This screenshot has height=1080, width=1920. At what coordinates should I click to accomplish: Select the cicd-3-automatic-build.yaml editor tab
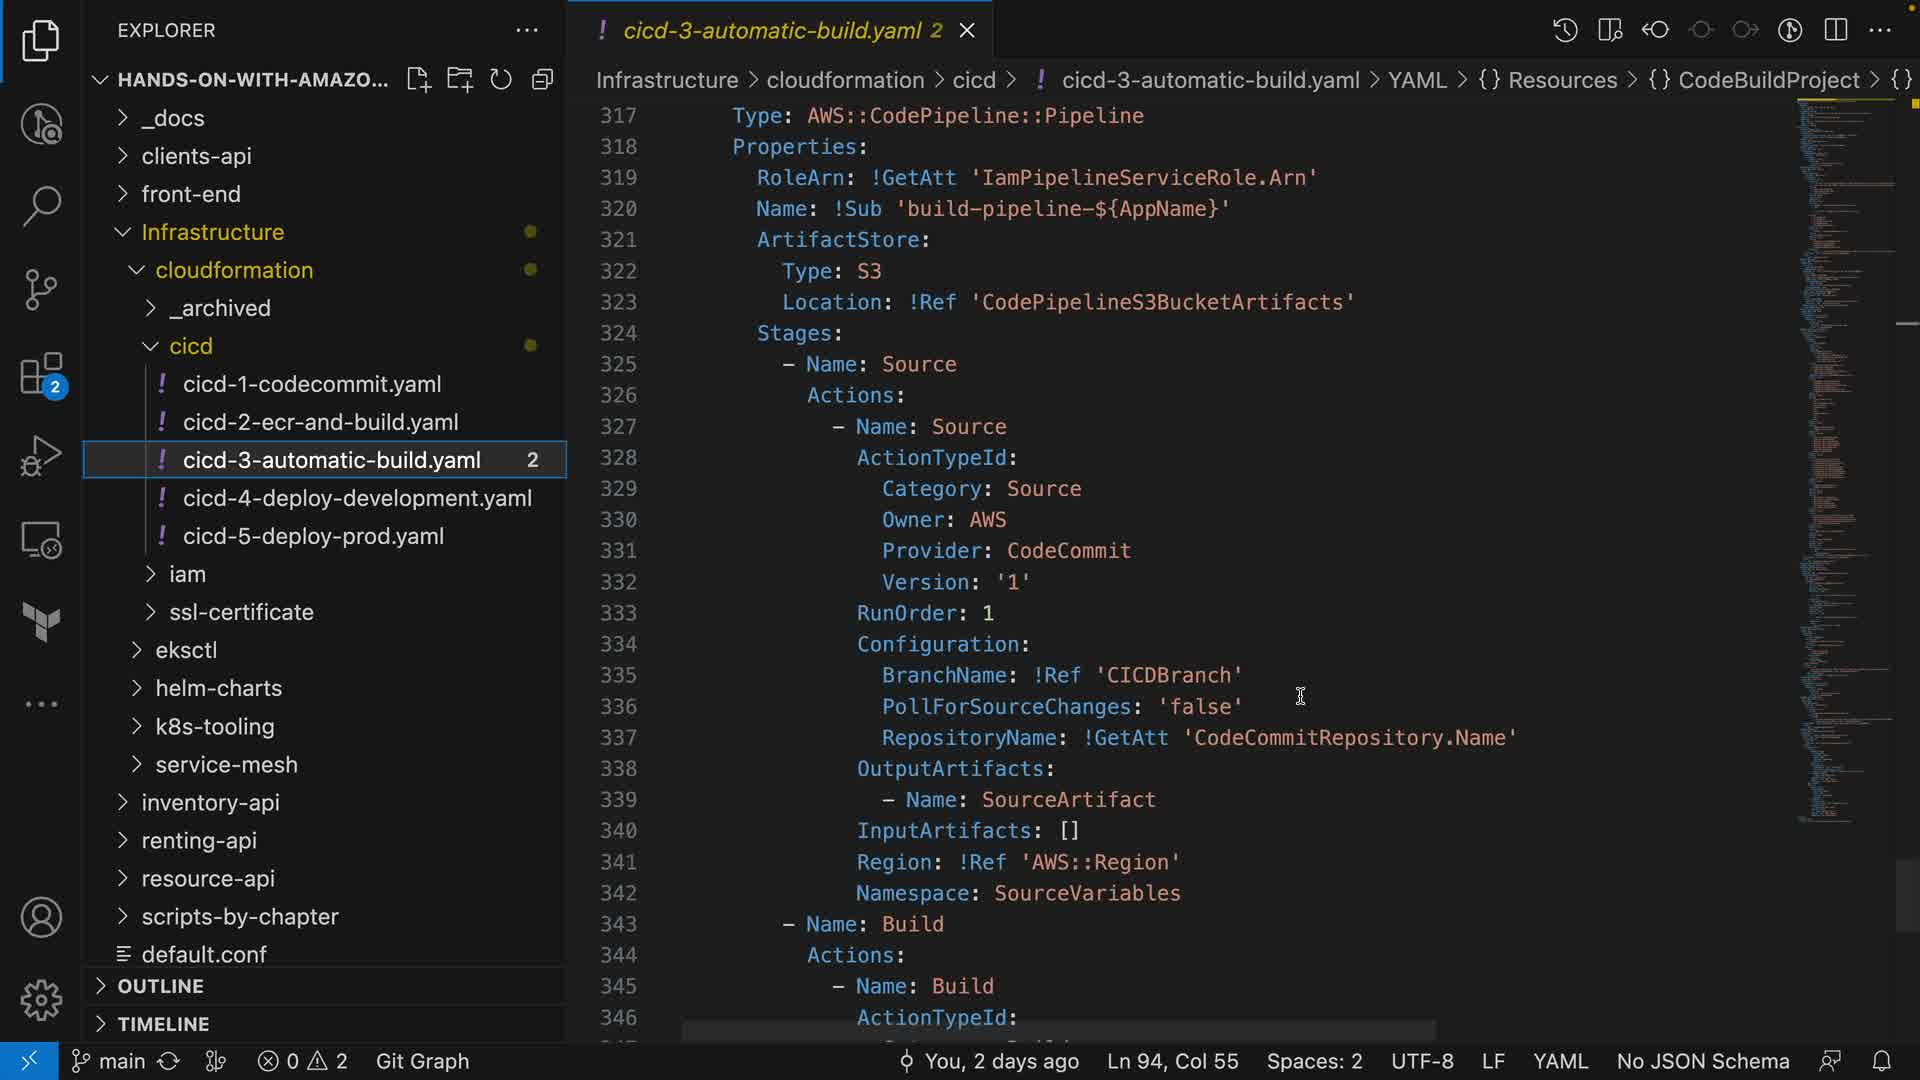tap(771, 30)
